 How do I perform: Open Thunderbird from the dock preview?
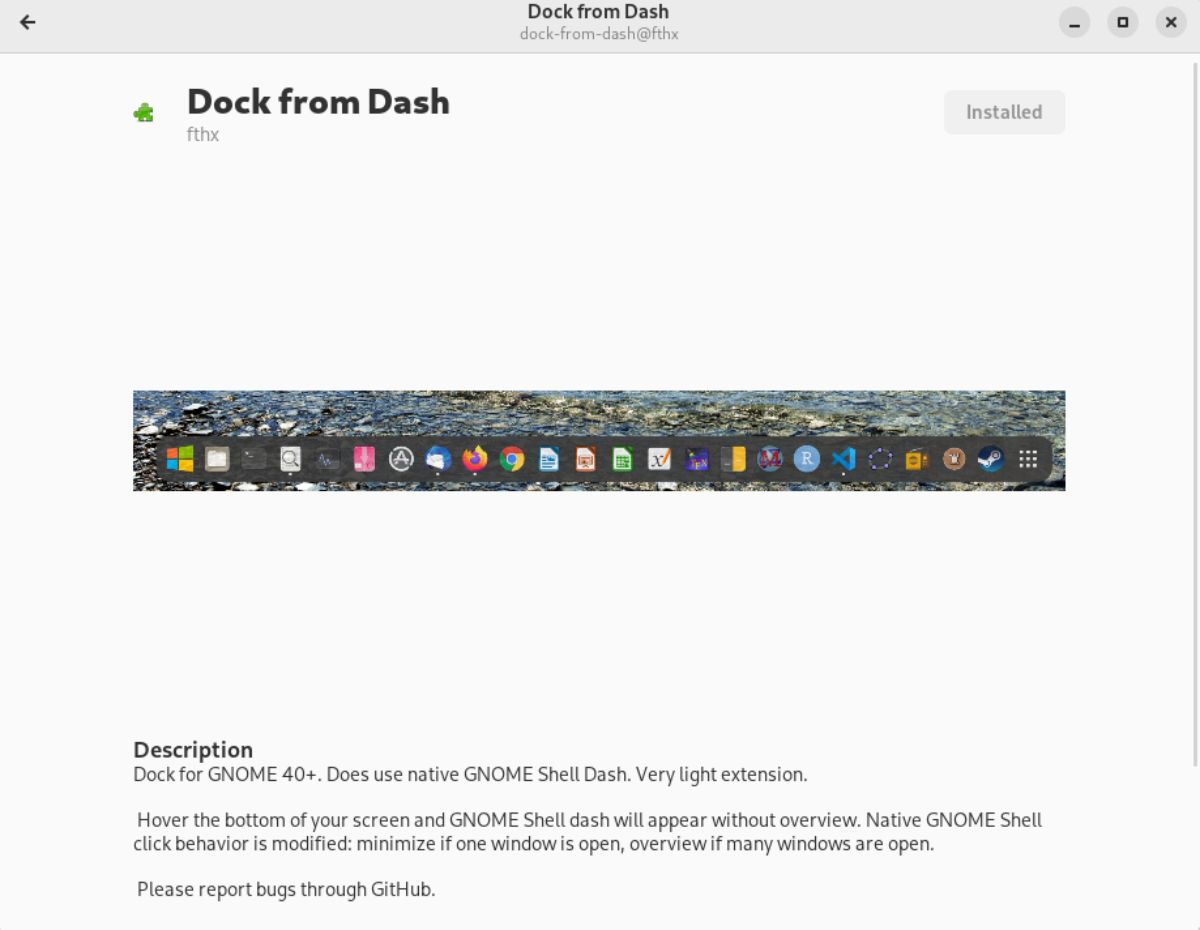click(437, 460)
